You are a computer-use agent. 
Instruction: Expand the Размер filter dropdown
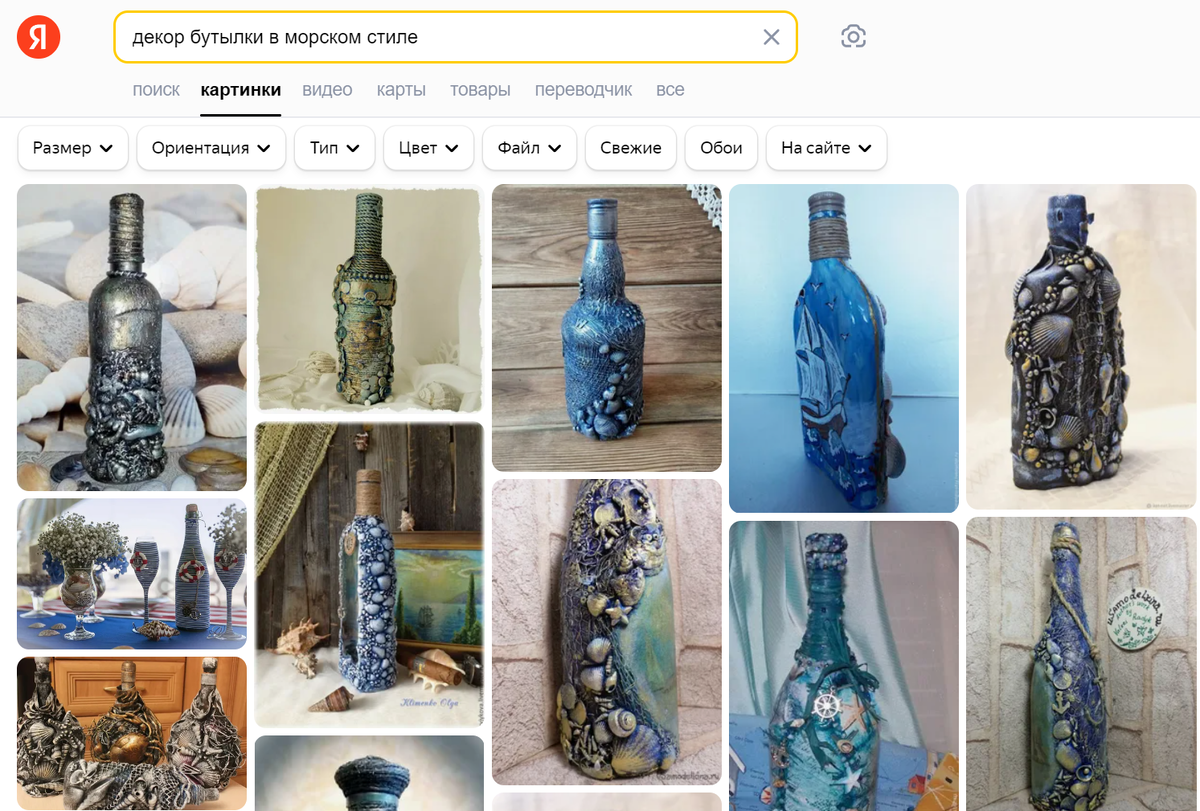[72, 147]
